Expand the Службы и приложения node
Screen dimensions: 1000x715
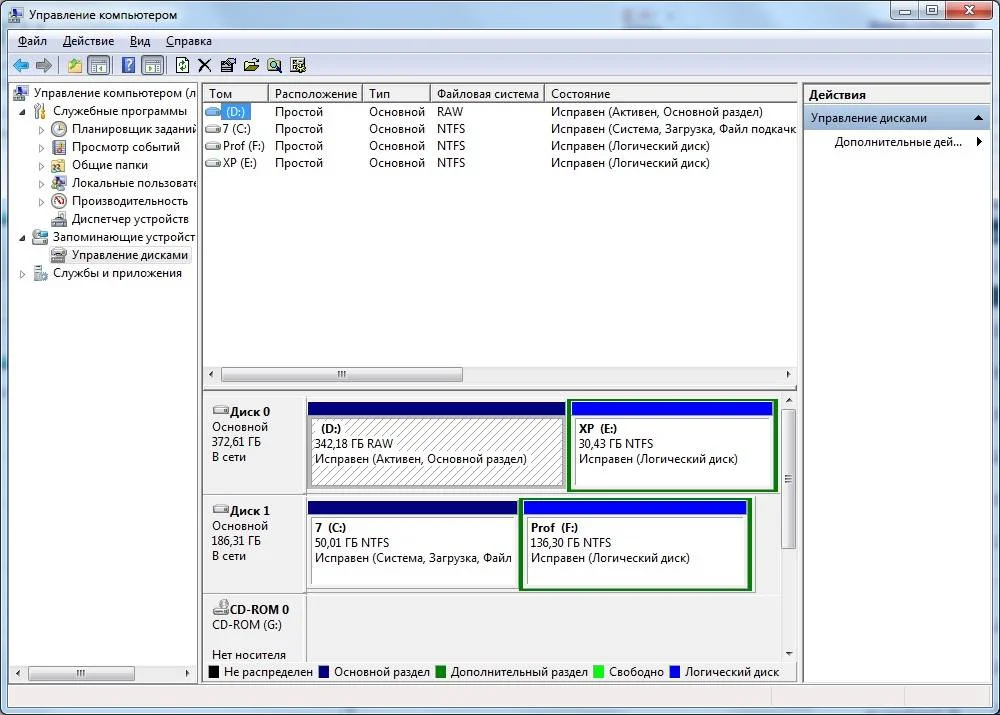click(x=23, y=273)
